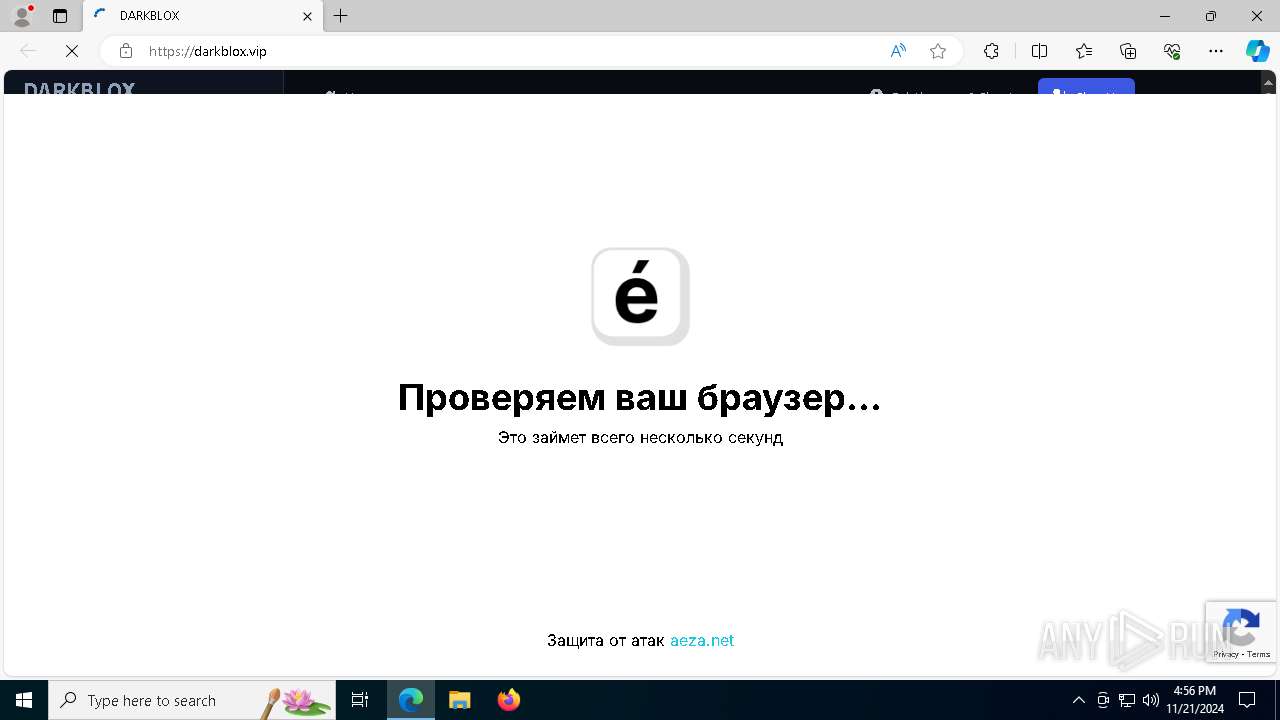The width and height of the screenshot is (1280, 720).
Task: Click the address bar URL field
Action: click(x=510, y=51)
